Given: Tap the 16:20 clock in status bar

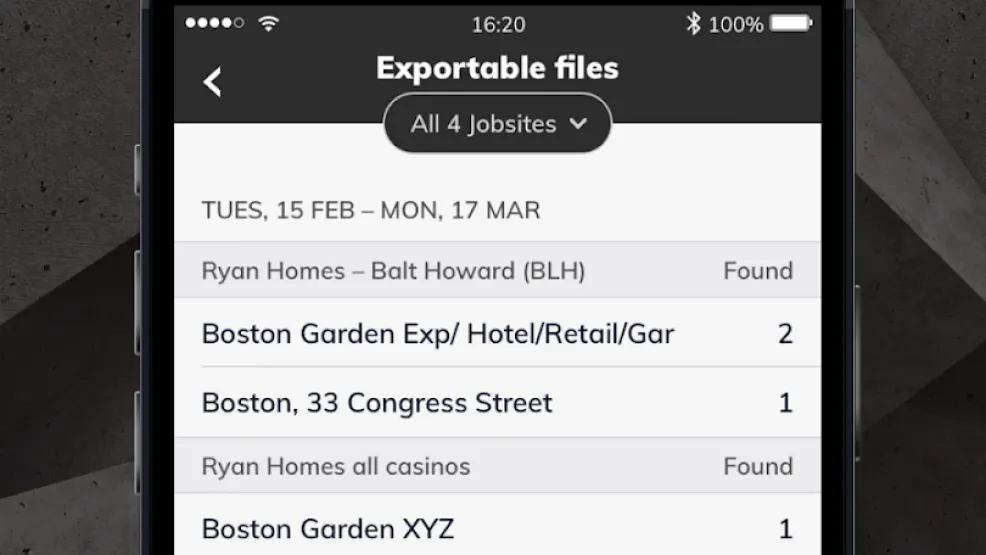Looking at the screenshot, I should [498, 25].
